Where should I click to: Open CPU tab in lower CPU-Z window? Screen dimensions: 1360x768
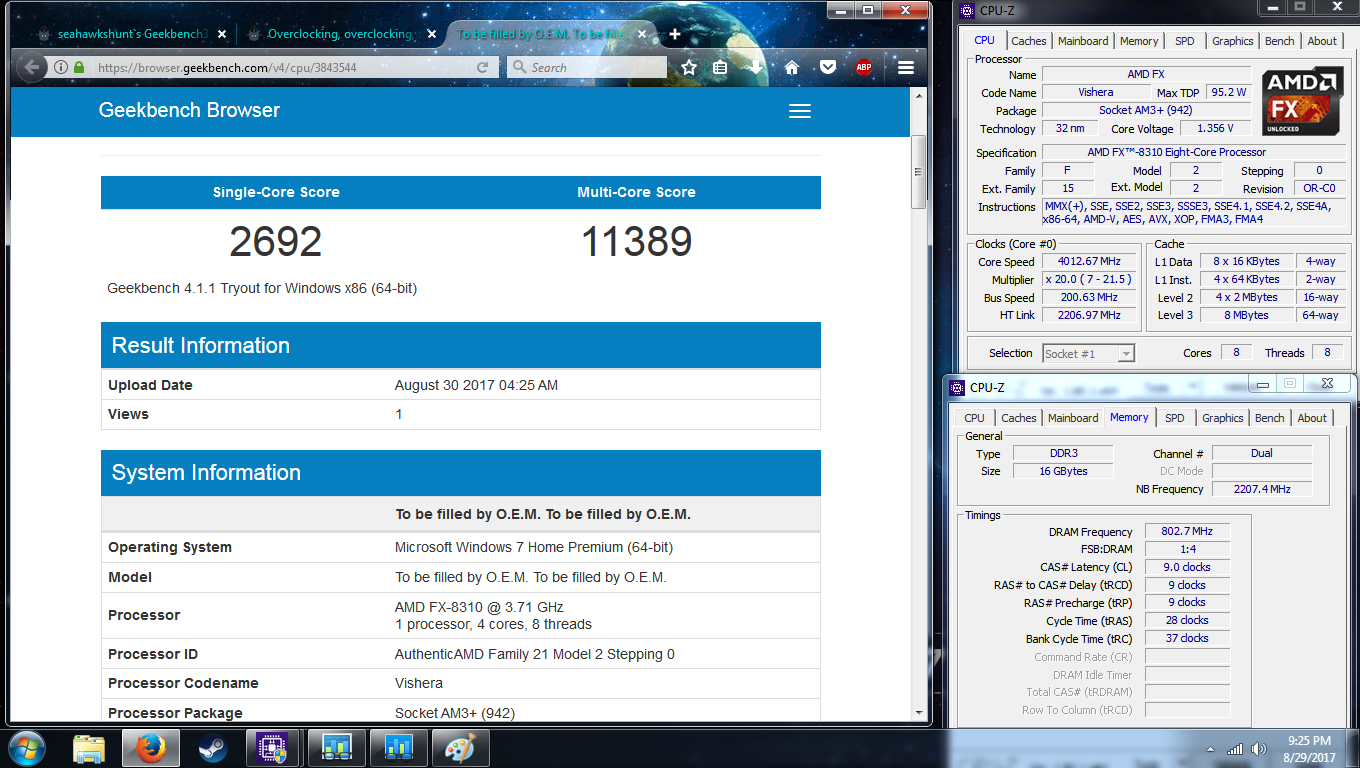(974, 418)
